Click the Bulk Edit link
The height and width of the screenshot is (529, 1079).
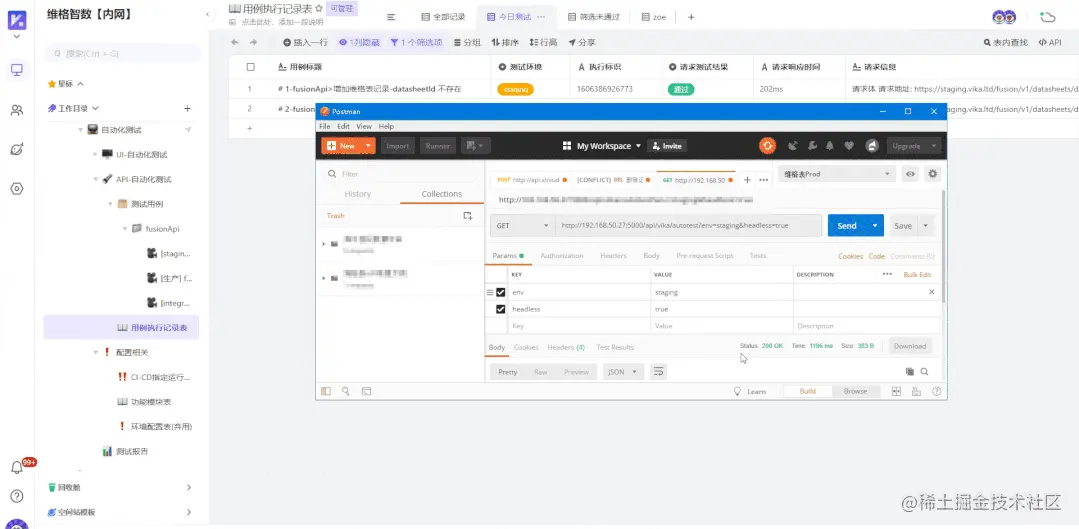tap(917, 274)
